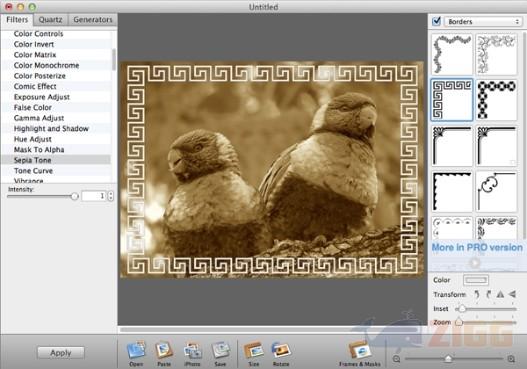Select the black chain circles border thumbnail

click(497, 100)
